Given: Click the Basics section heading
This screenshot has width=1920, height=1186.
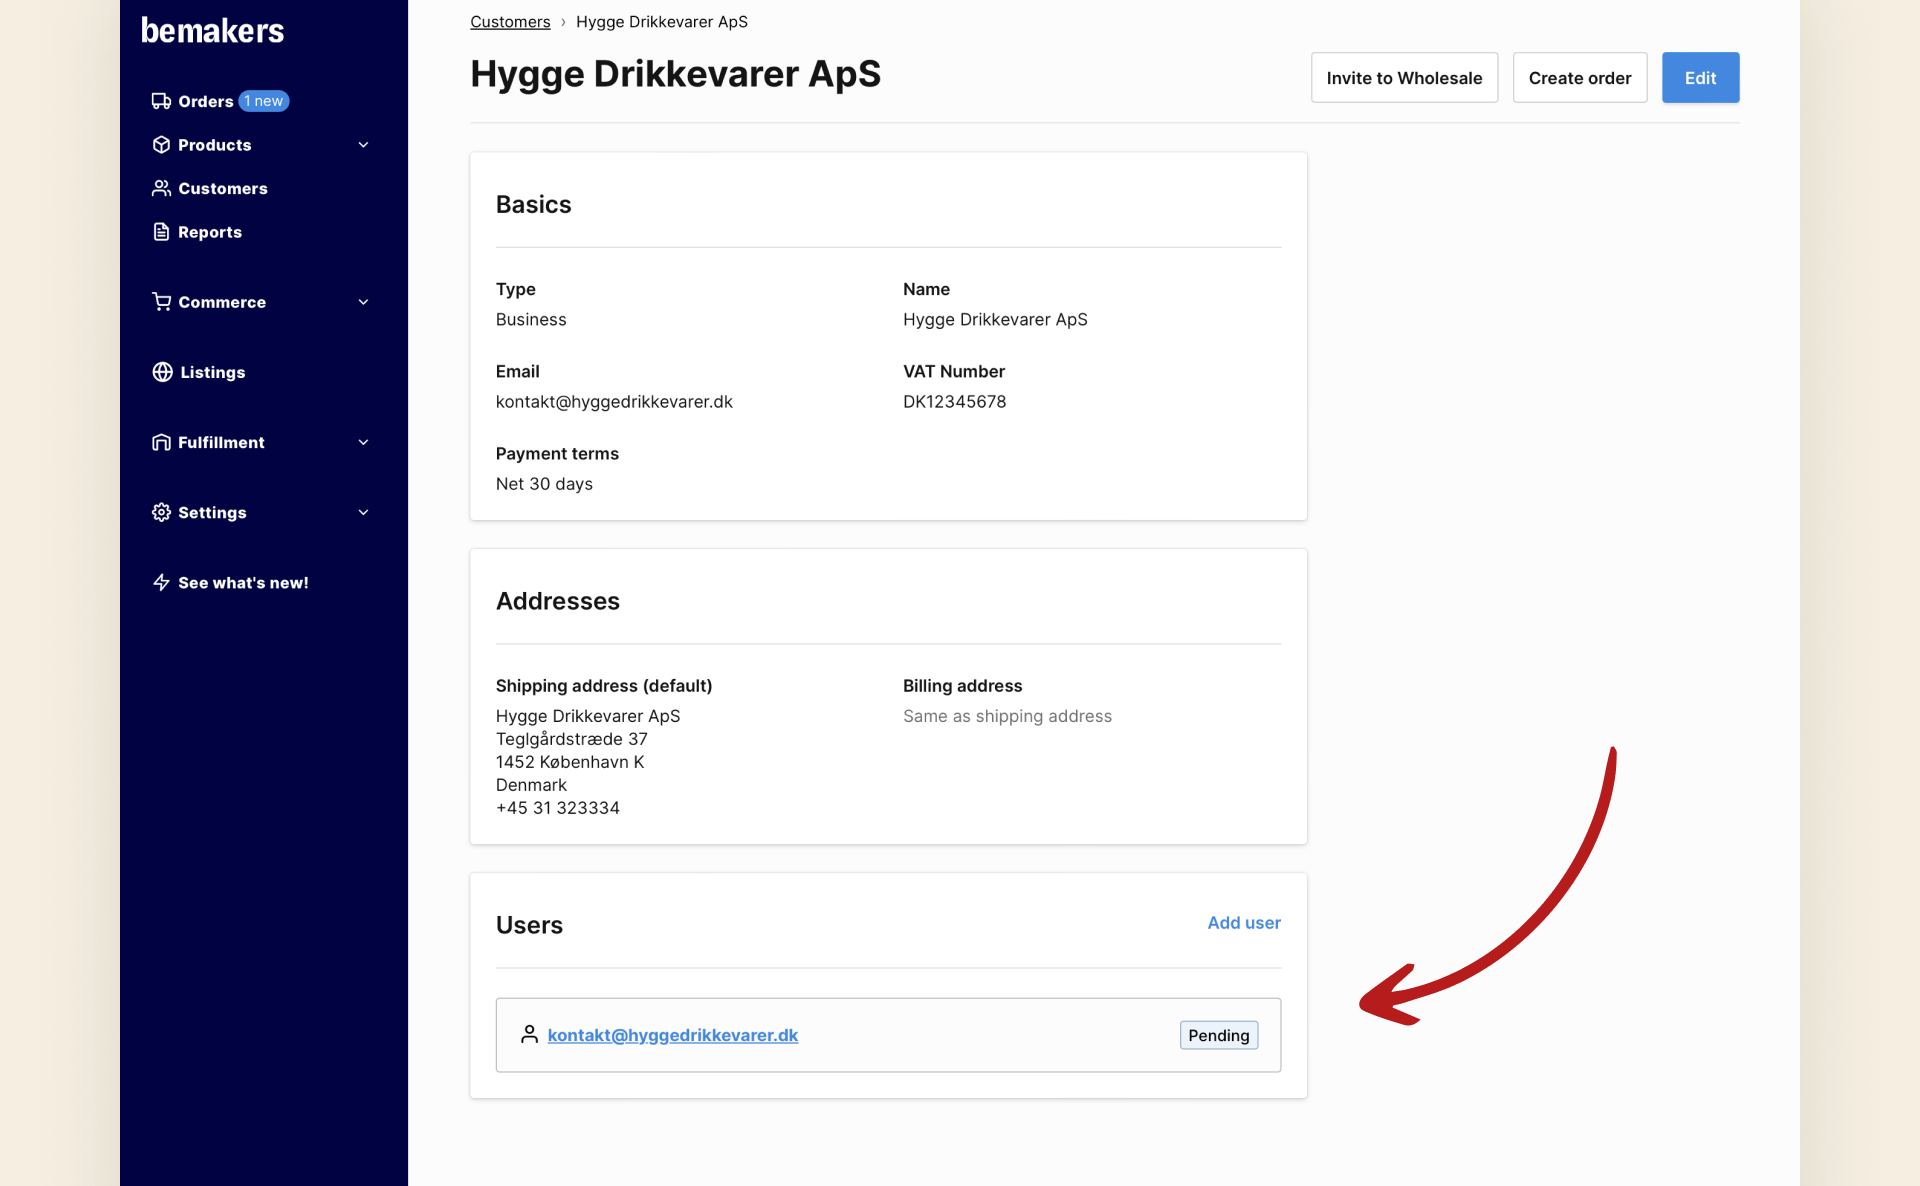Looking at the screenshot, I should coord(533,204).
